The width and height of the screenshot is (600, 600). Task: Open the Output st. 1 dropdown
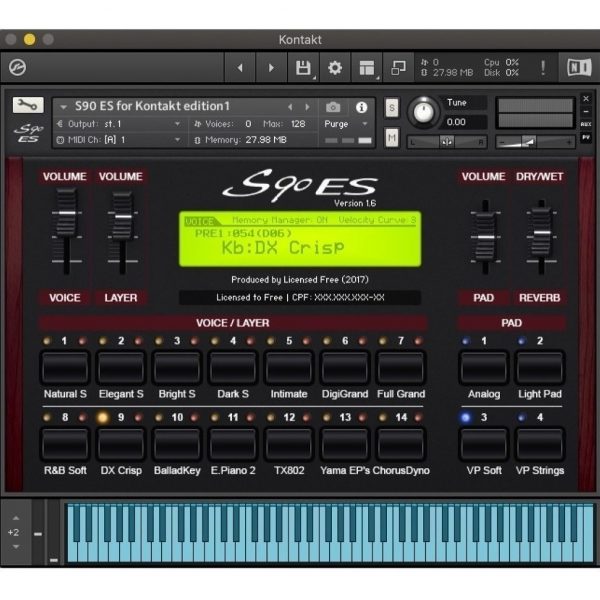click(x=119, y=124)
